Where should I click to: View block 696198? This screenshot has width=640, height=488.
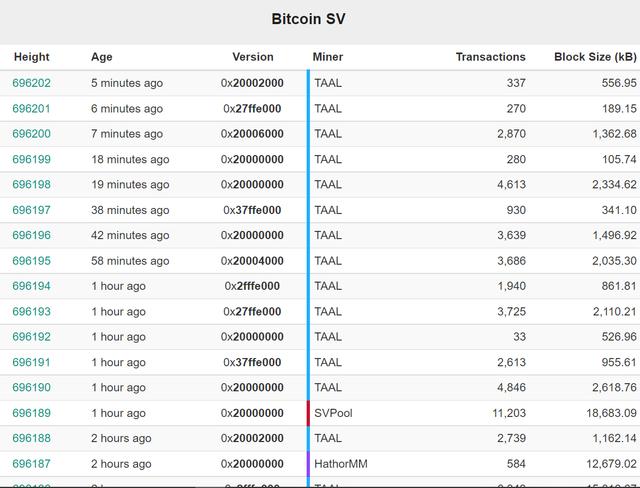(31, 184)
